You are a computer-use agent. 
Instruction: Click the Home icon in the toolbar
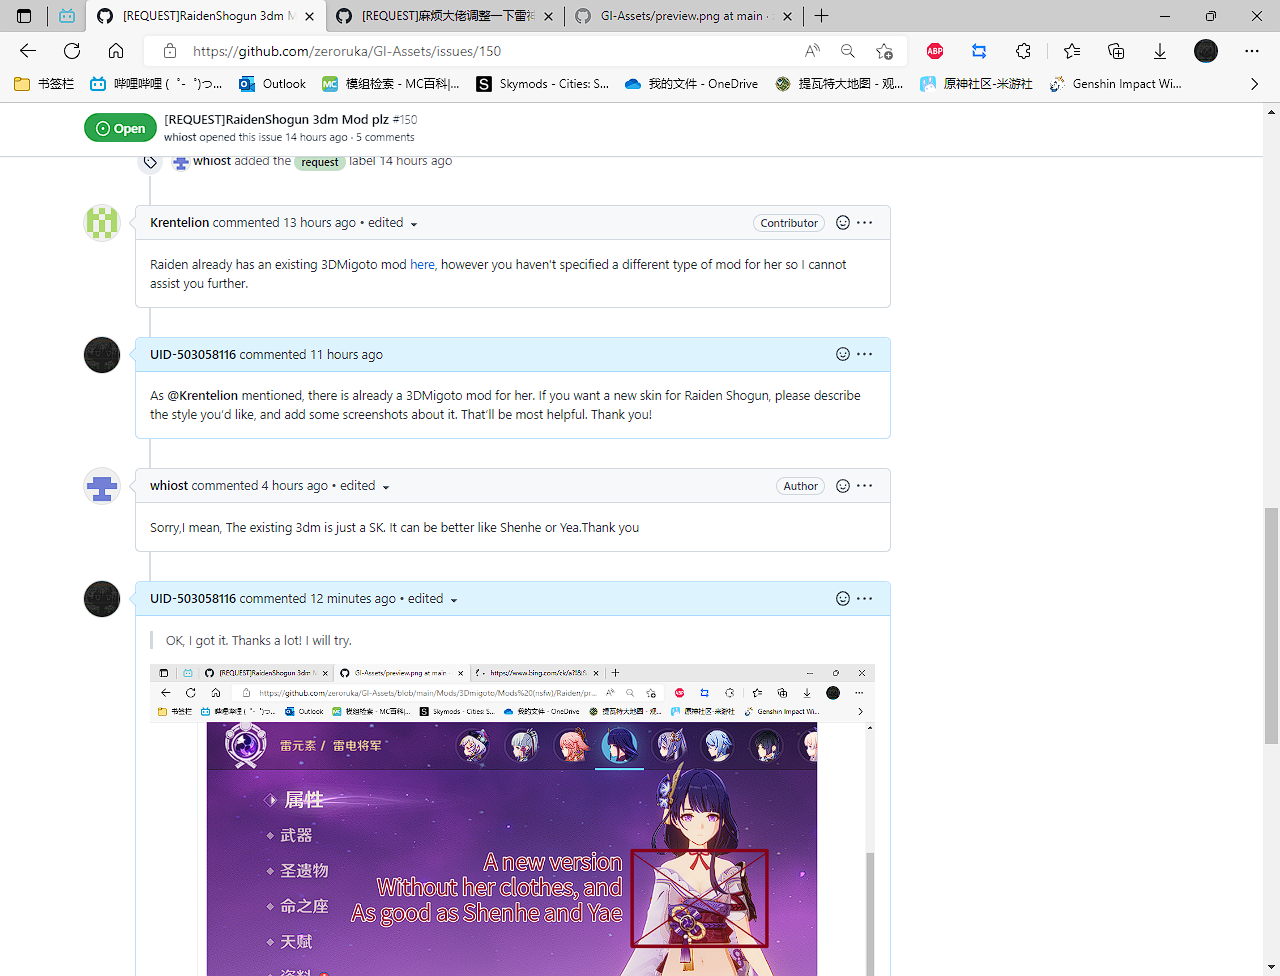pyautogui.click(x=115, y=50)
